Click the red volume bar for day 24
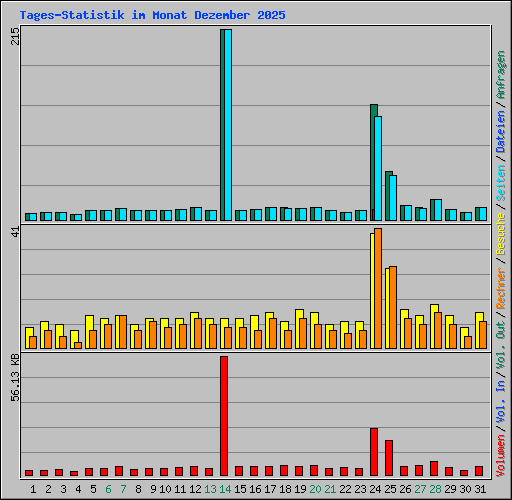512x500 pixels. [374, 452]
